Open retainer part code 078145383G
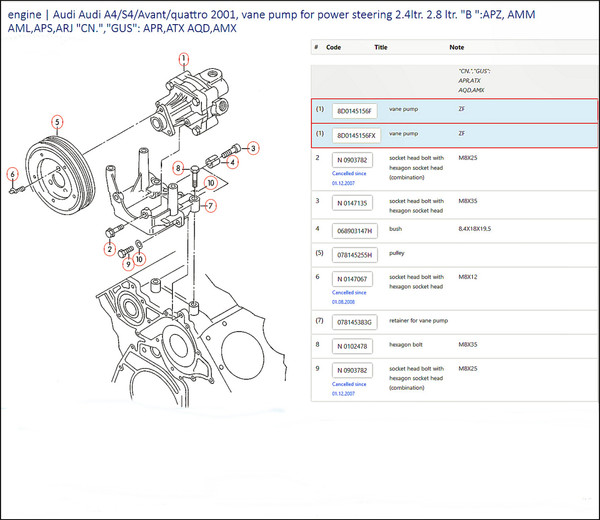Viewport: 600px width, 520px height. [x=355, y=322]
